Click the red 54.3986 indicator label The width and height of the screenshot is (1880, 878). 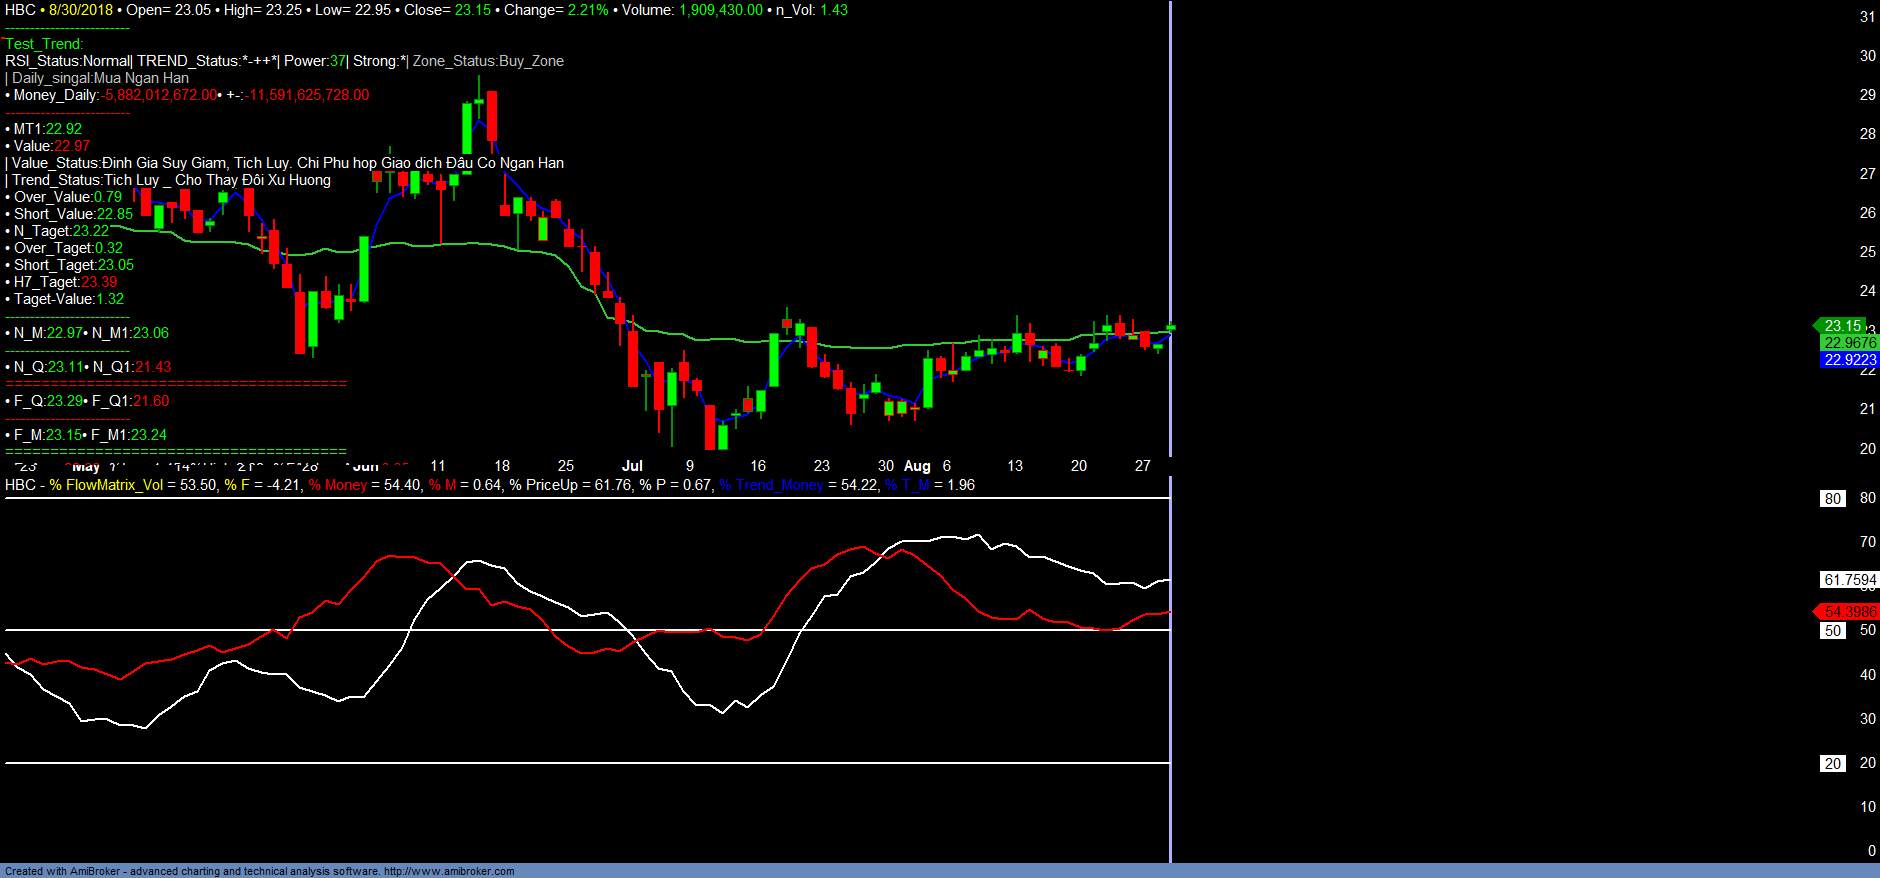coord(1849,612)
